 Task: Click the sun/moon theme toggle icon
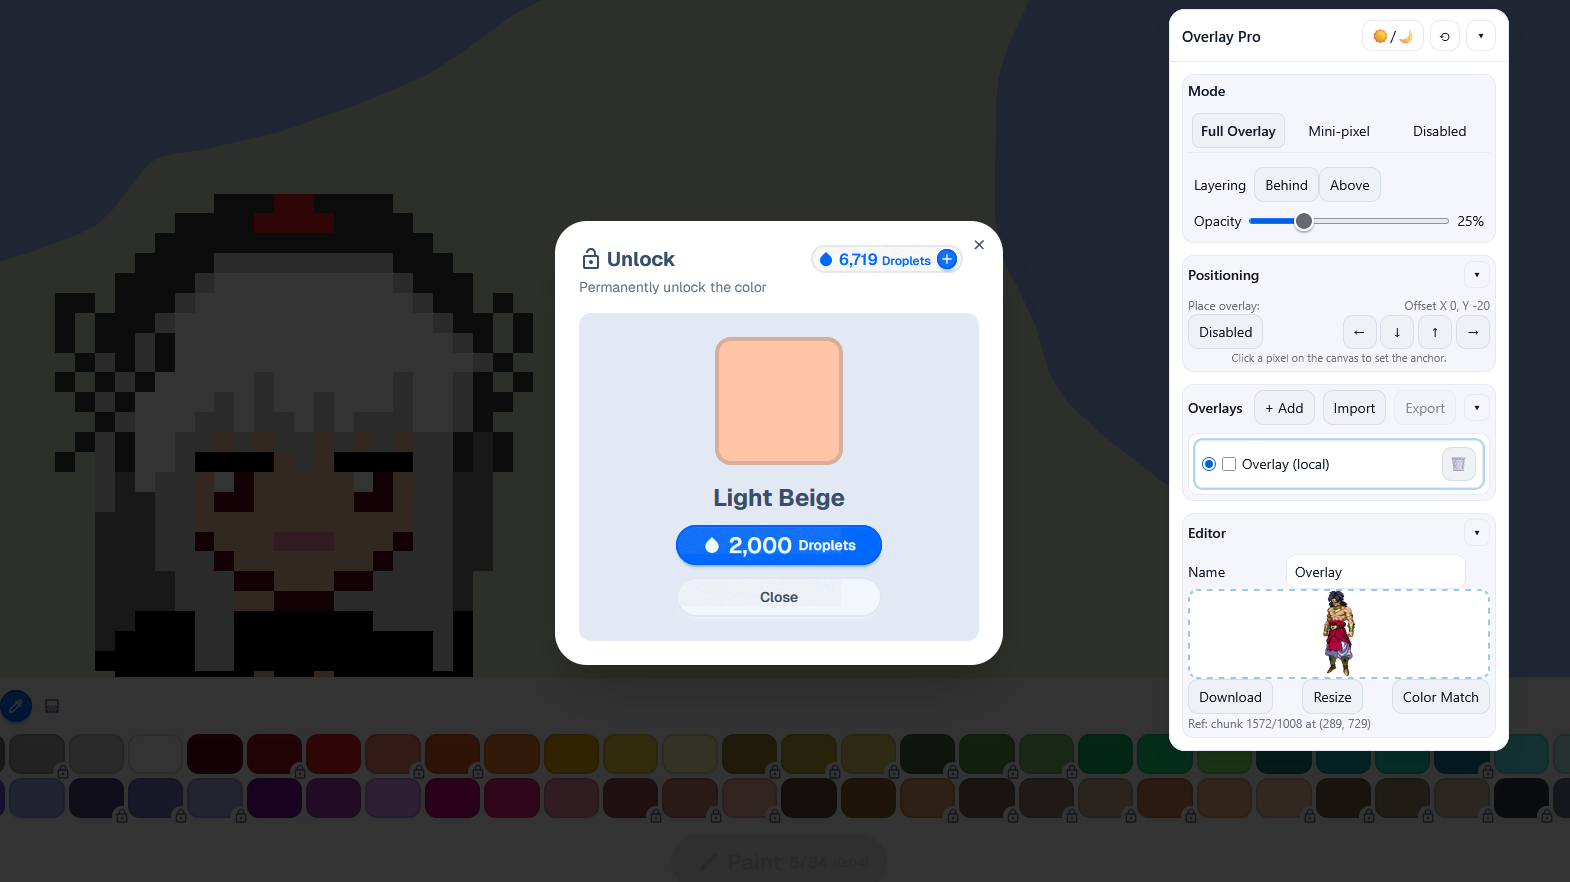[1392, 37]
